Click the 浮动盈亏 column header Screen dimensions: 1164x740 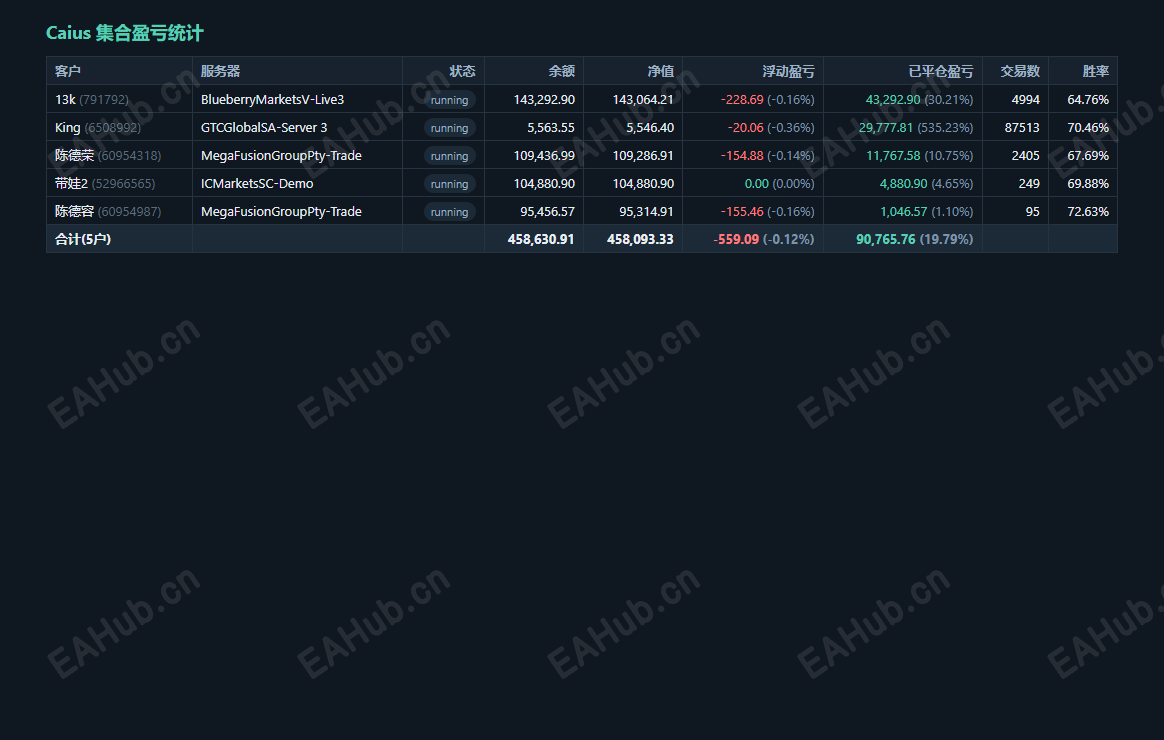(x=788, y=71)
